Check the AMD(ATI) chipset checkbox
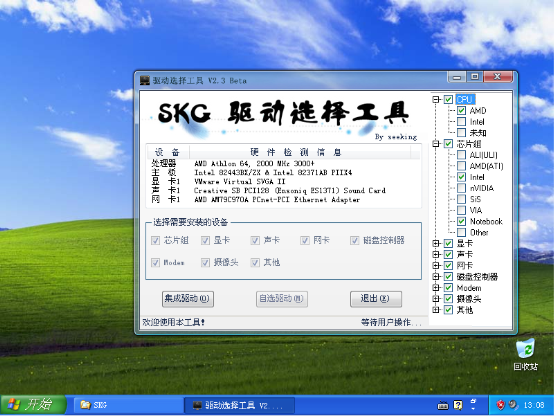This screenshot has height=416, width=555. (461, 166)
